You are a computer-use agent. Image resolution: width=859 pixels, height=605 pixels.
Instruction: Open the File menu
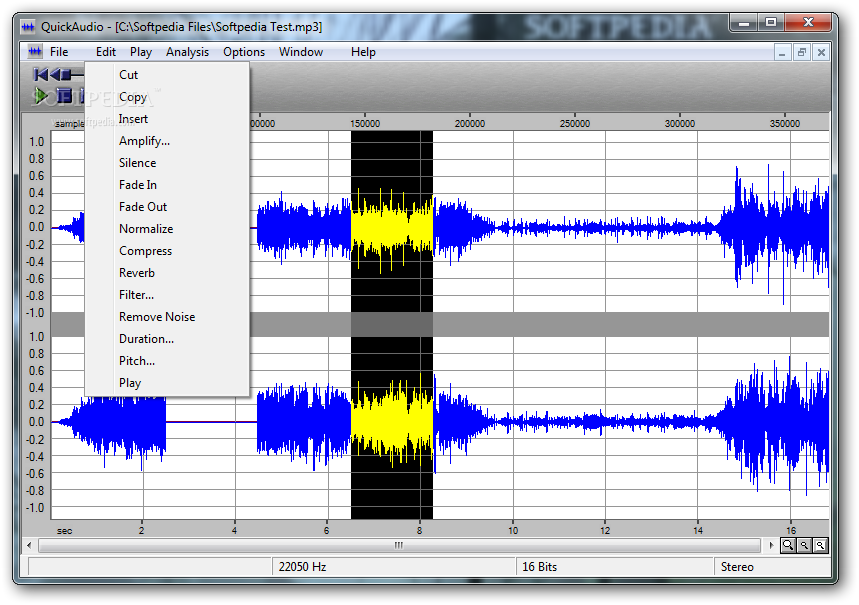click(x=59, y=52)
